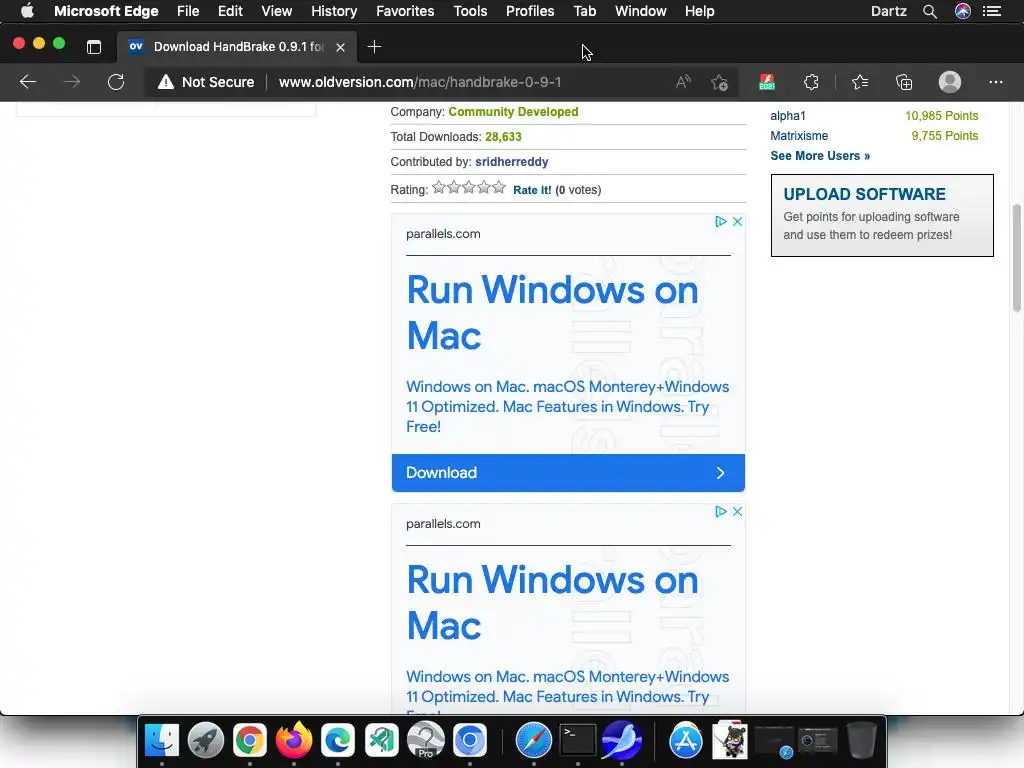Close the second parallels.com ad

(x=737, y=511)
